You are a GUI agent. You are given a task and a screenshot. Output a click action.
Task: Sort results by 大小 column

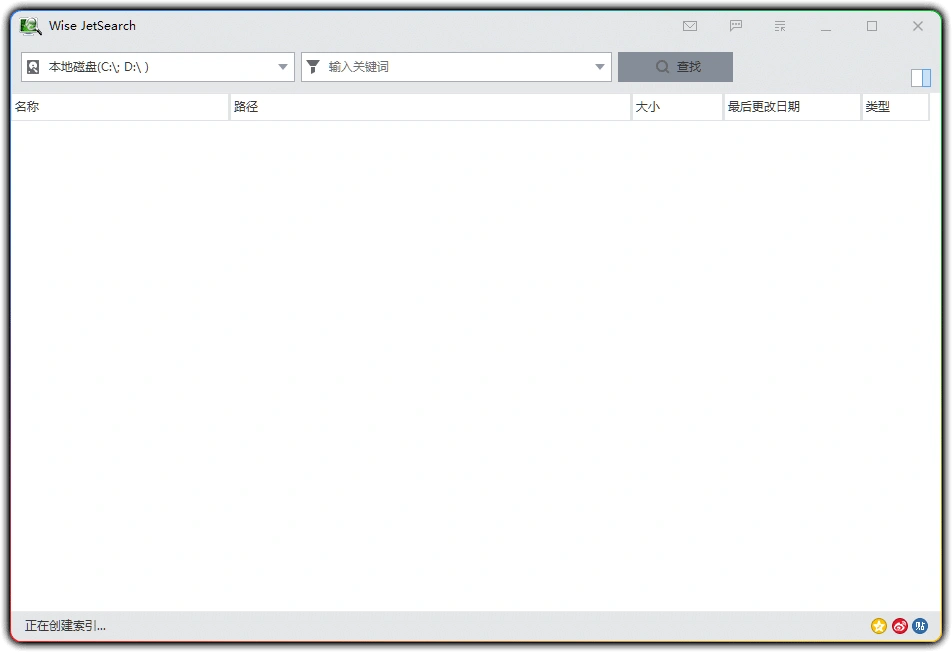click(678, 107)
